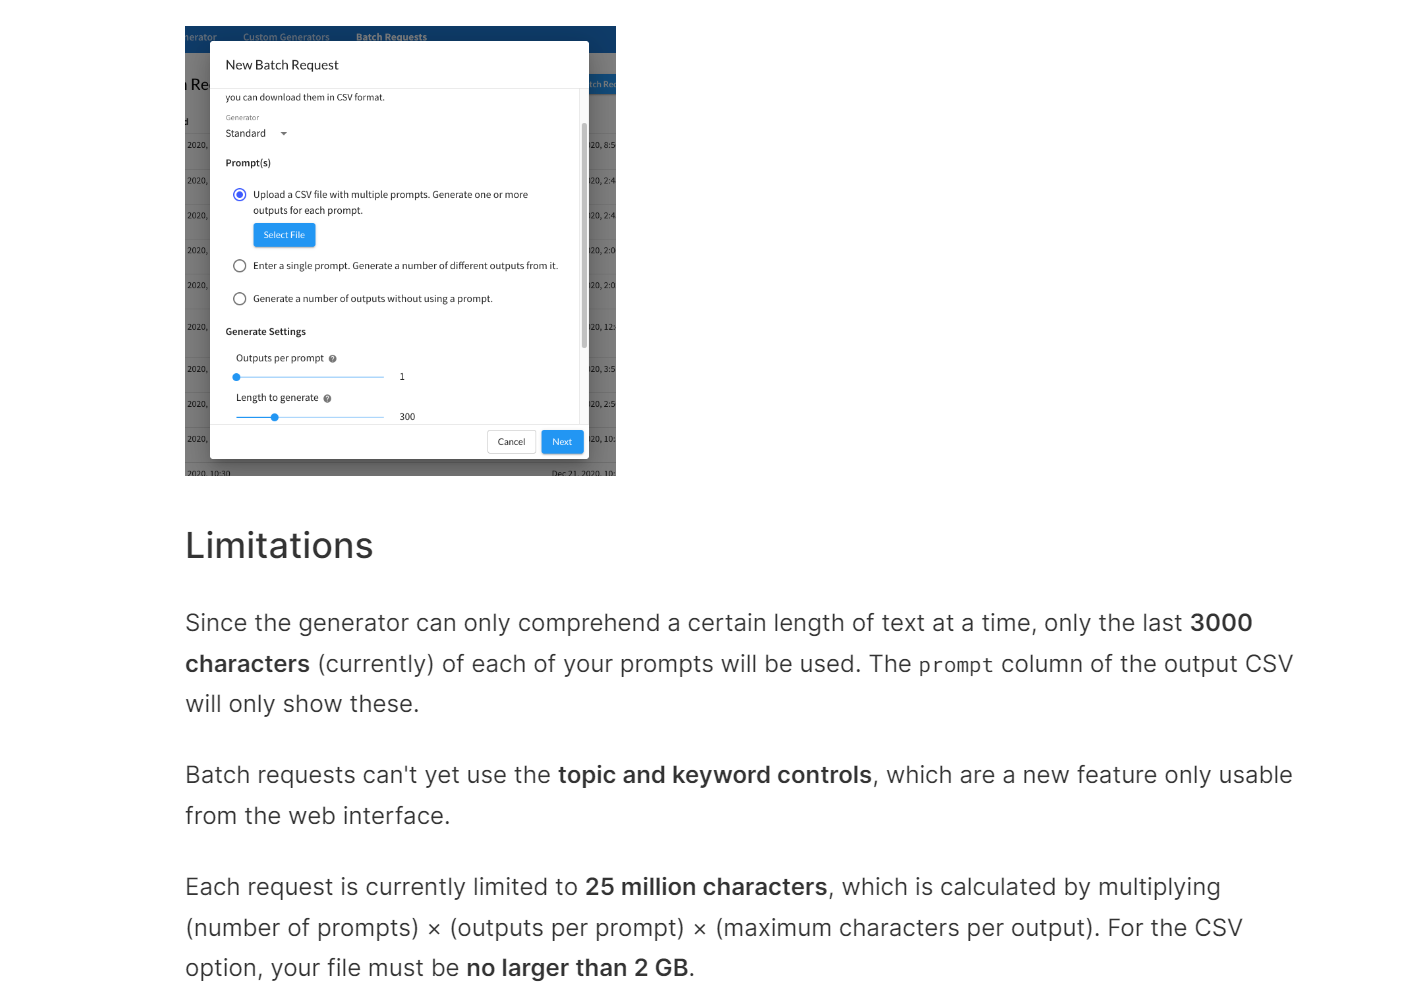Click the dropdown arrow next to Standard
1428x1000 pixels.
coord(283,133)
